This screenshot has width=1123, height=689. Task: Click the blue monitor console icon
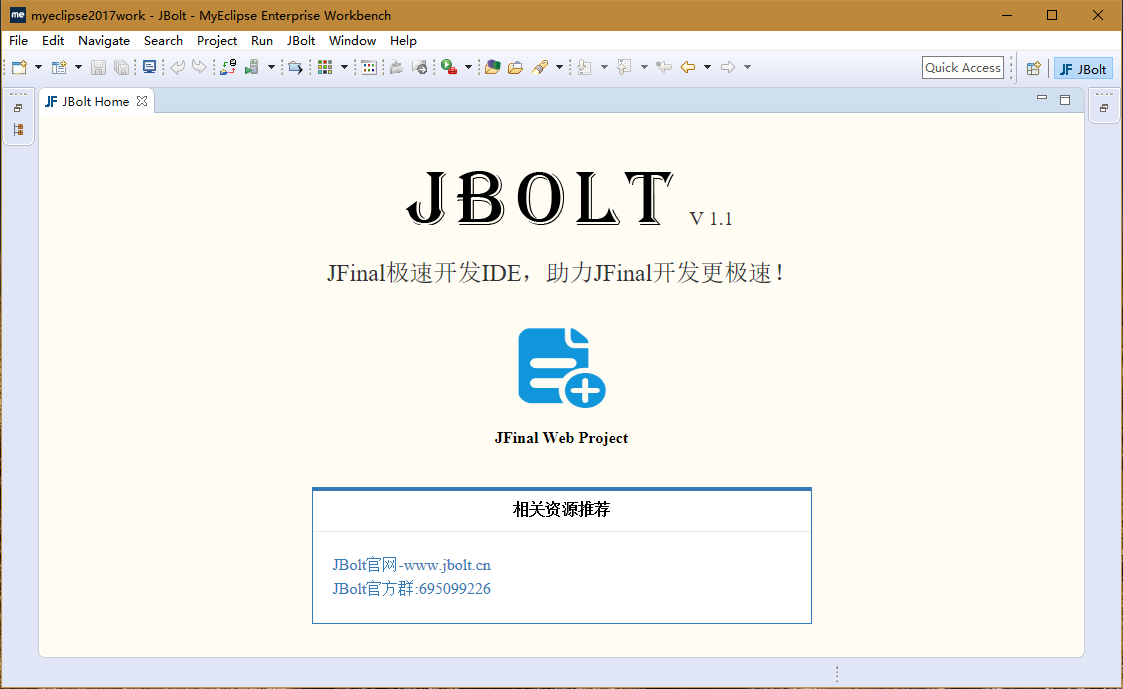point(149,67)
